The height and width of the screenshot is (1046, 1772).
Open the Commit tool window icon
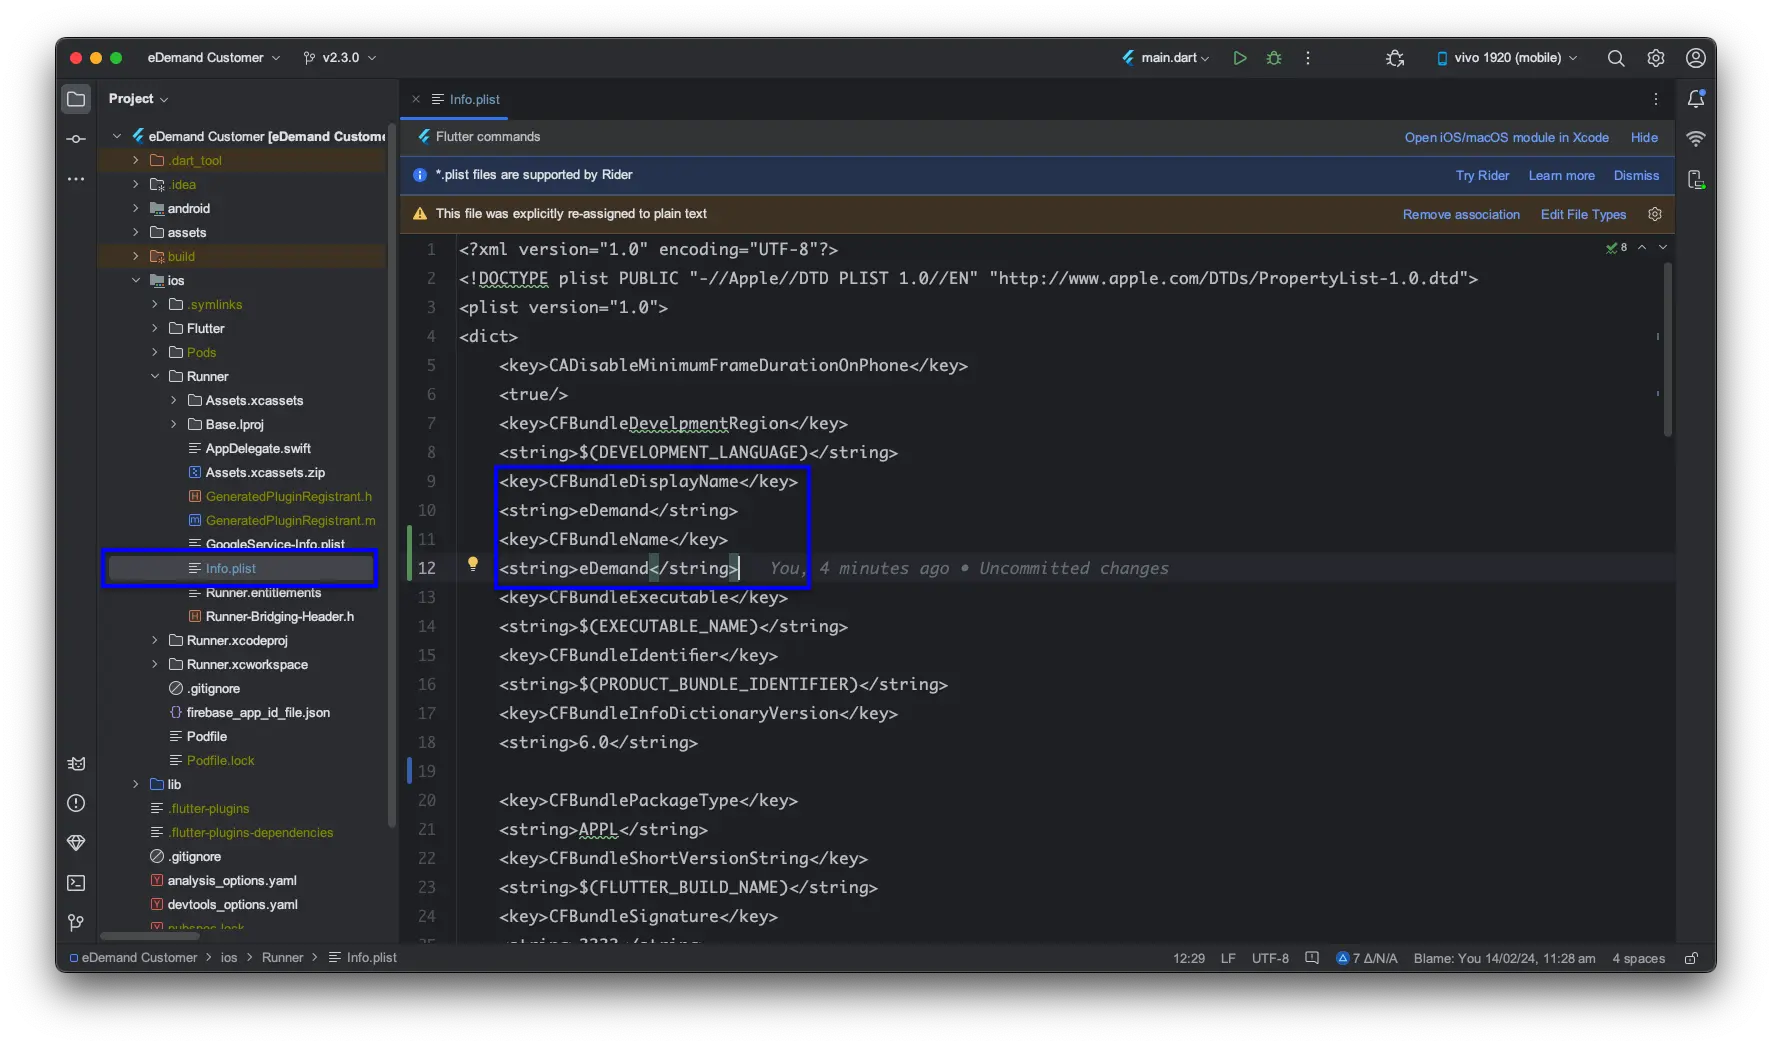76,139
